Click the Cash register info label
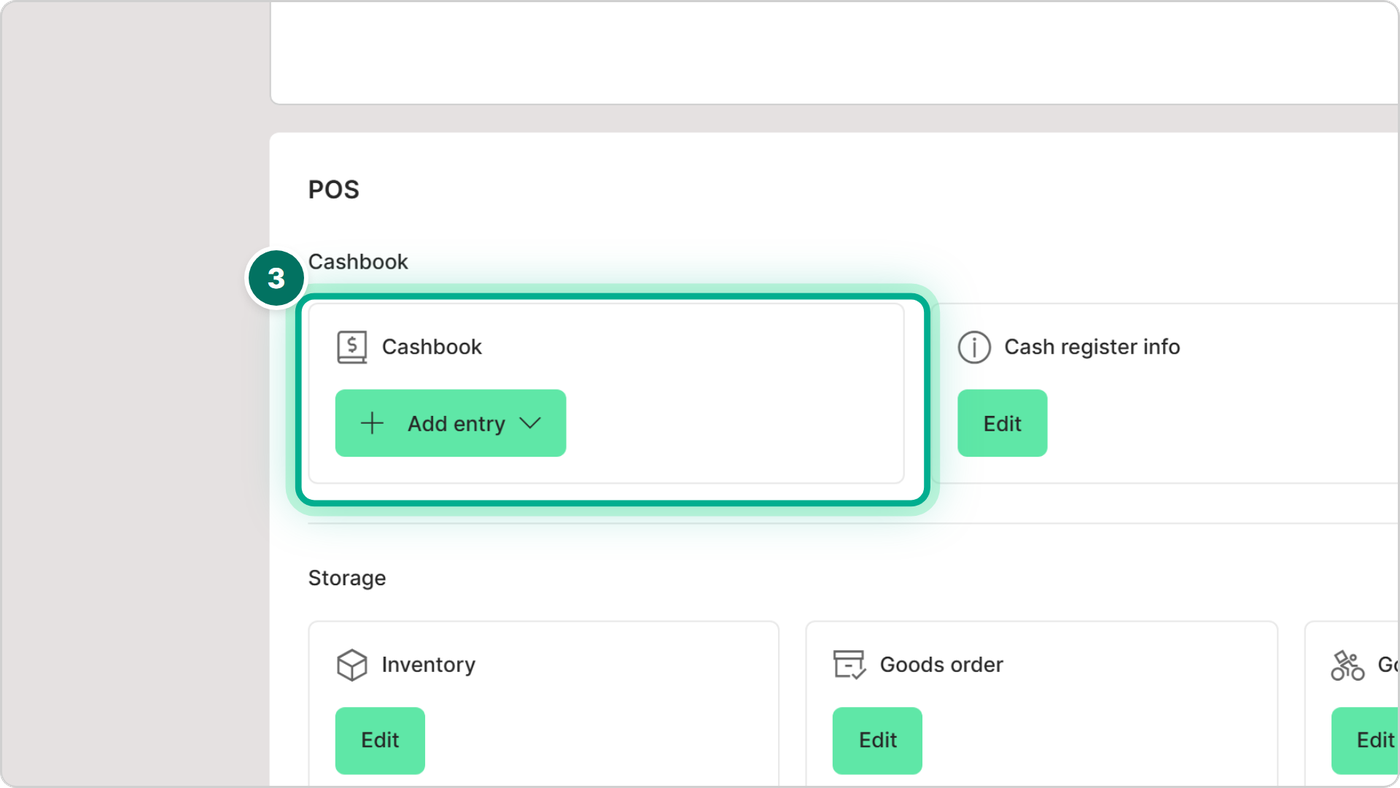The width and height of the screenshot is (1400, 788). pos(1092,347)
